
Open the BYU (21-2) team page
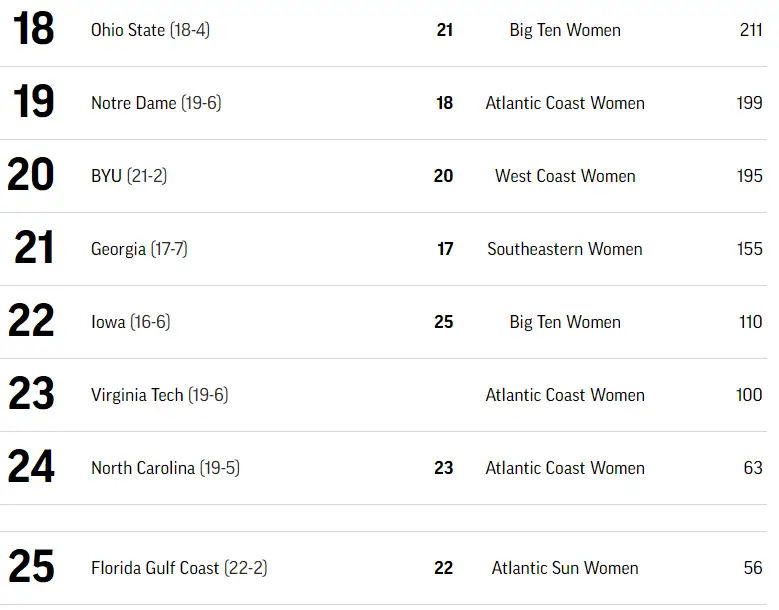click(x=129, y=176)
